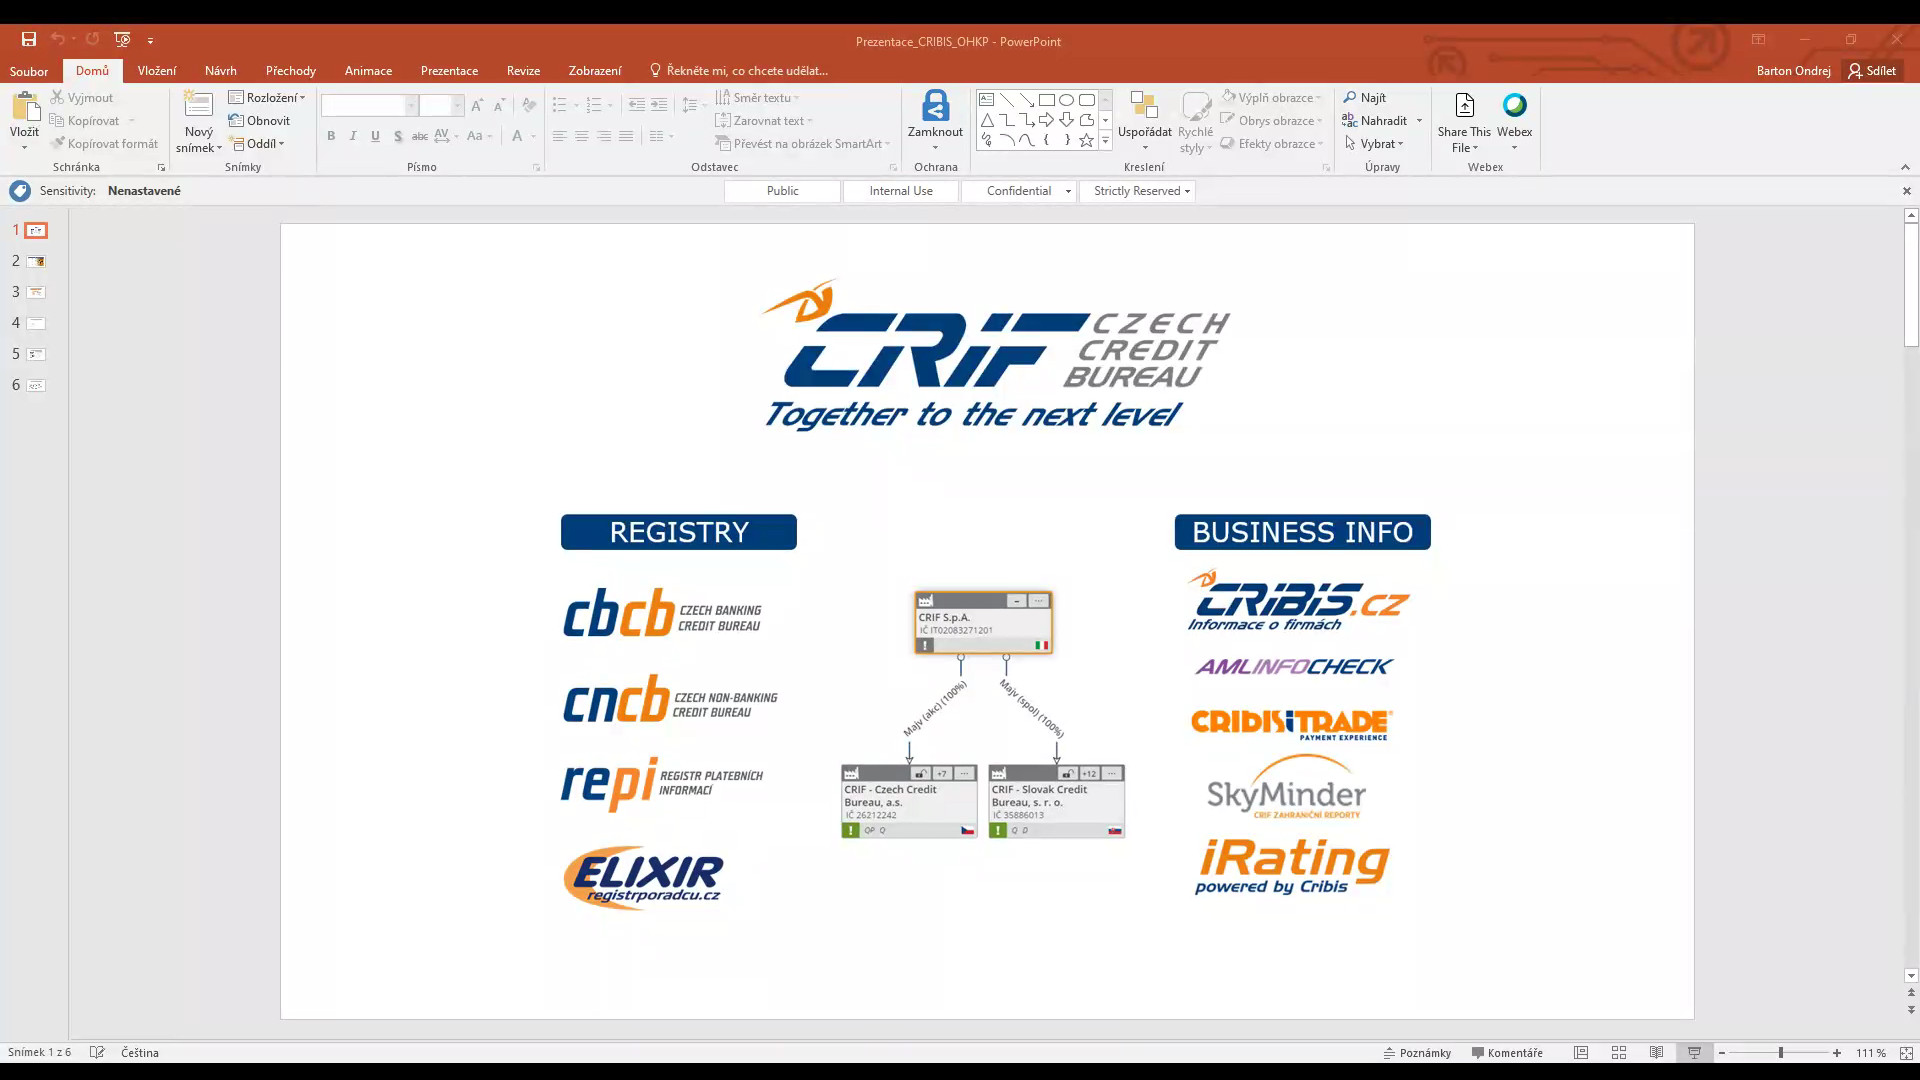Click increase font size icon
The width and height of the screenshot is (1920, 1080).
[x=477, y=105]
